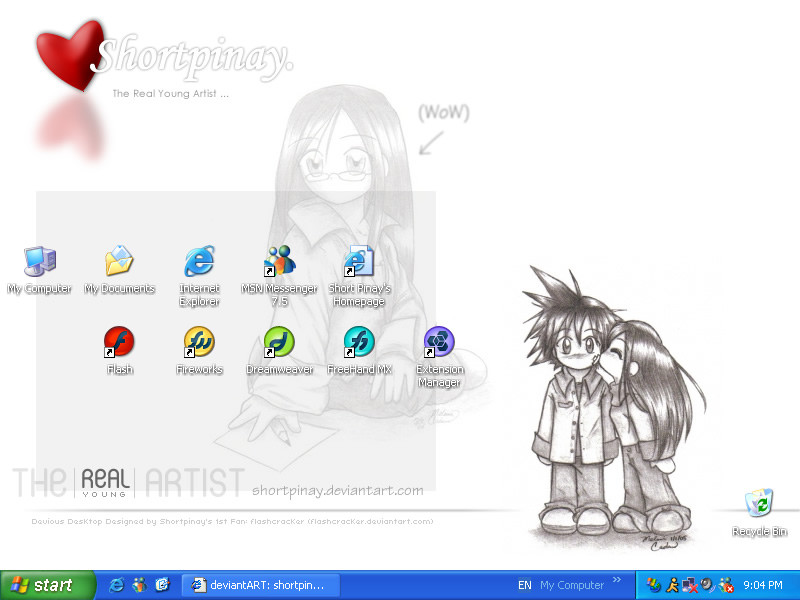Click the My Computer taskbar toolbar label

click(x=572, y=585)
